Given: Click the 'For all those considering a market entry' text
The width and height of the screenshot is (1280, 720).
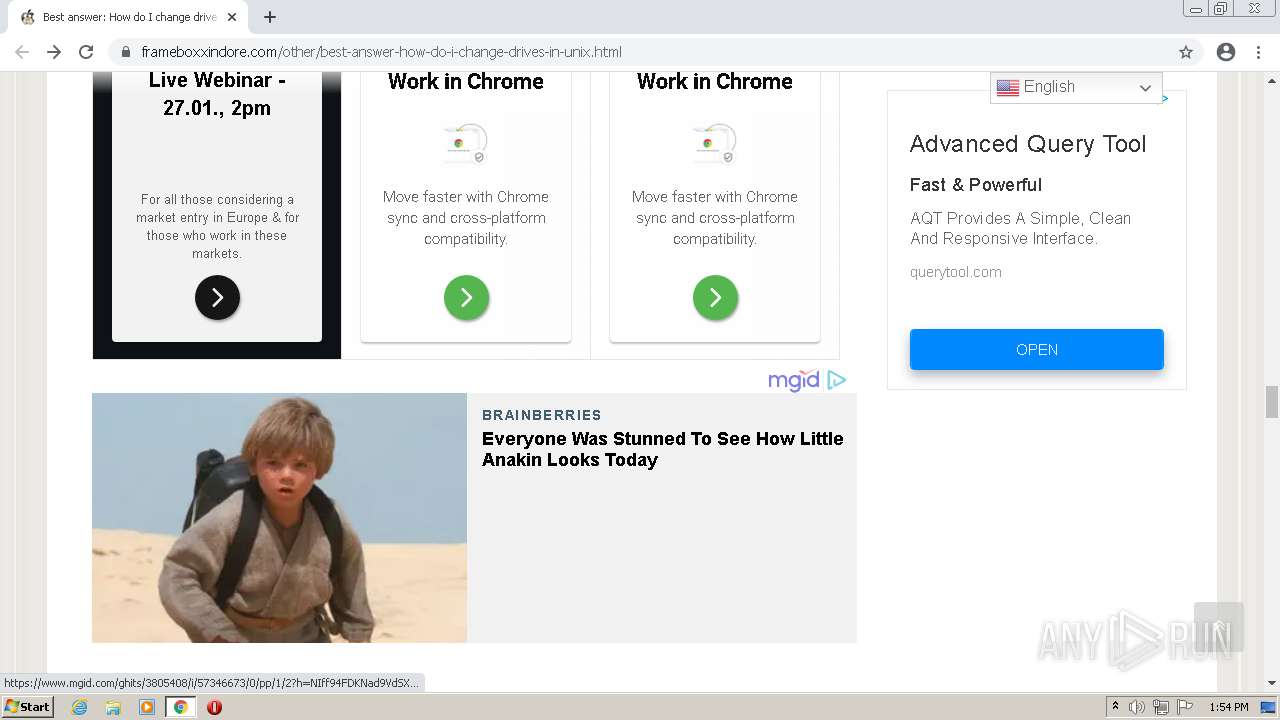Looking at the screenshot, I should [x=217, y=226].
